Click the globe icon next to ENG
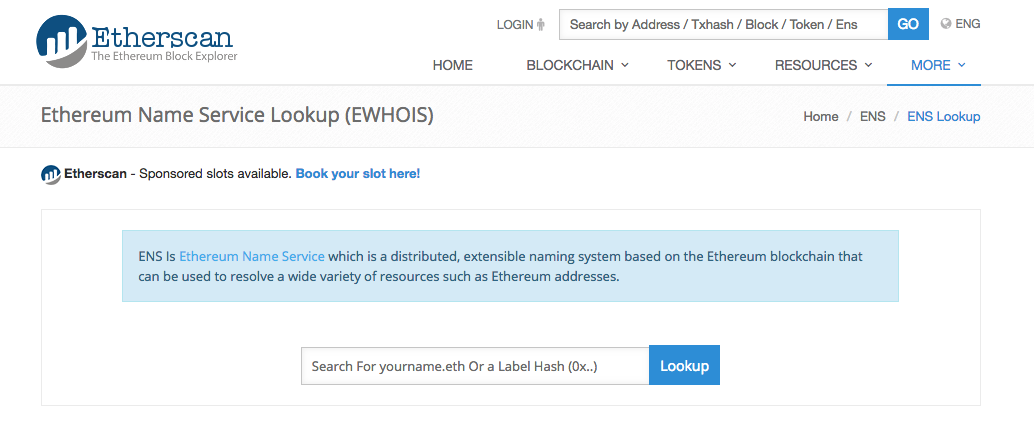The width and height of the screenshot is (1034, 421). click(946, 24)
